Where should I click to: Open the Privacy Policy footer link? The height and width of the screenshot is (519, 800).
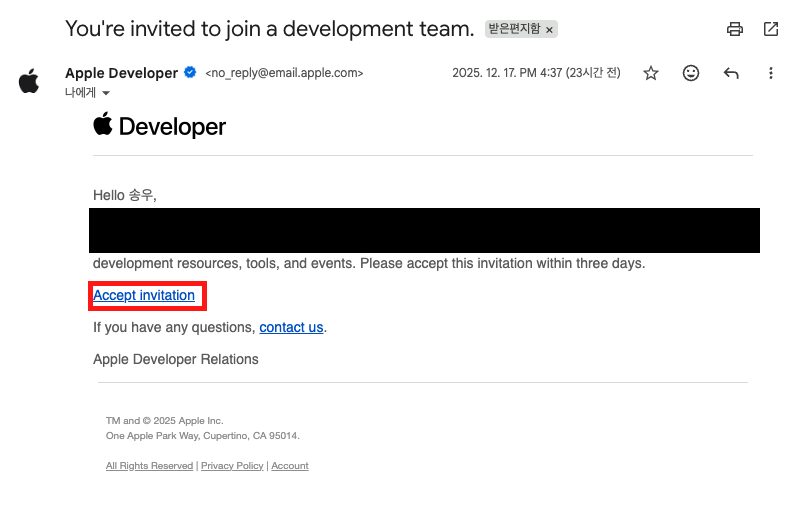click(232, 465)
